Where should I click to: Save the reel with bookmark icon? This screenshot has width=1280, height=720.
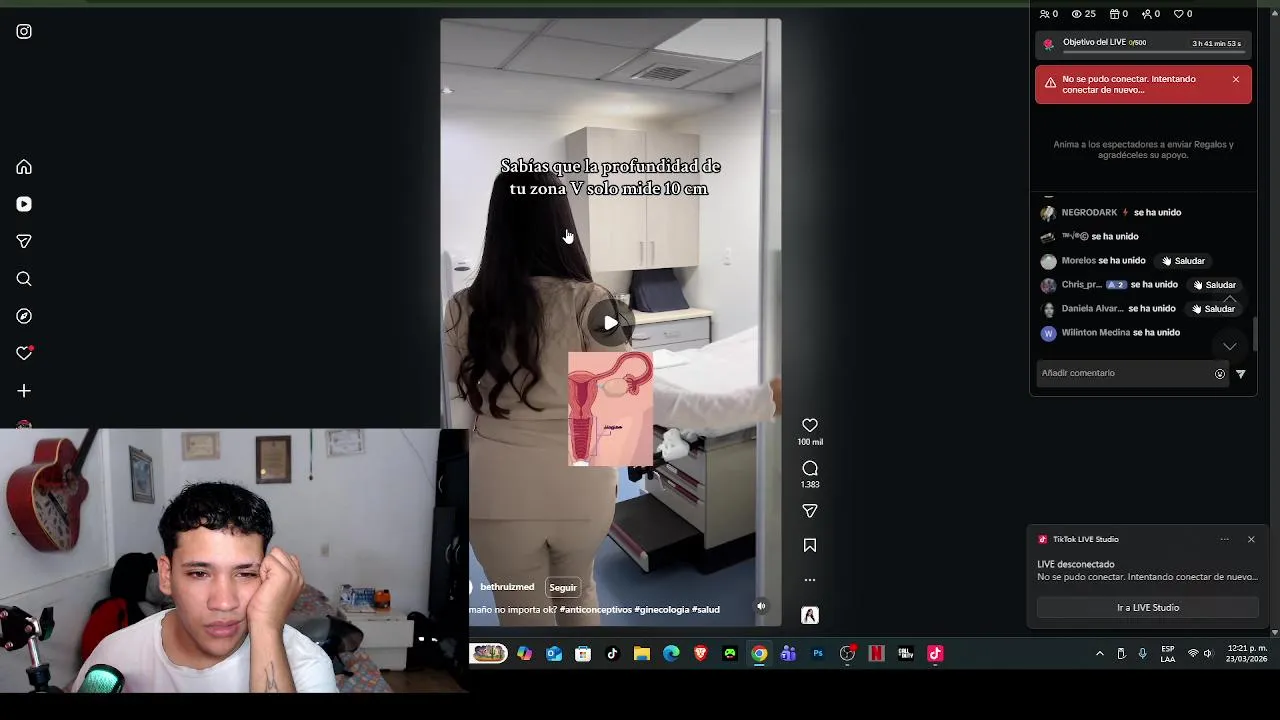pos(810,545)
